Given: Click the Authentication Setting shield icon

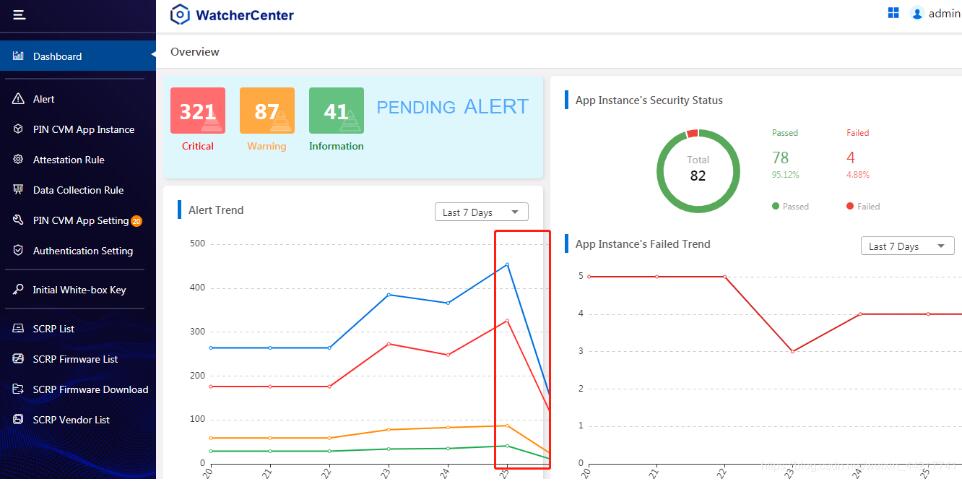Looking at the screenshot, I should click(x=18, y=250).
